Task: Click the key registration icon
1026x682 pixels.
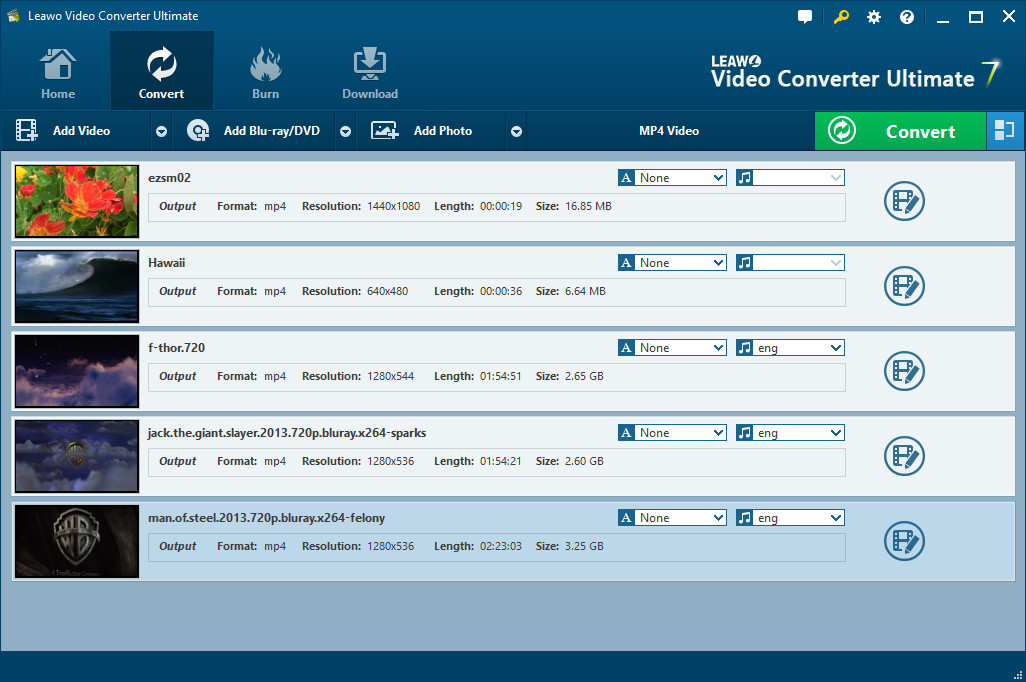Action: pyautogui.click(x=841, y=17)
